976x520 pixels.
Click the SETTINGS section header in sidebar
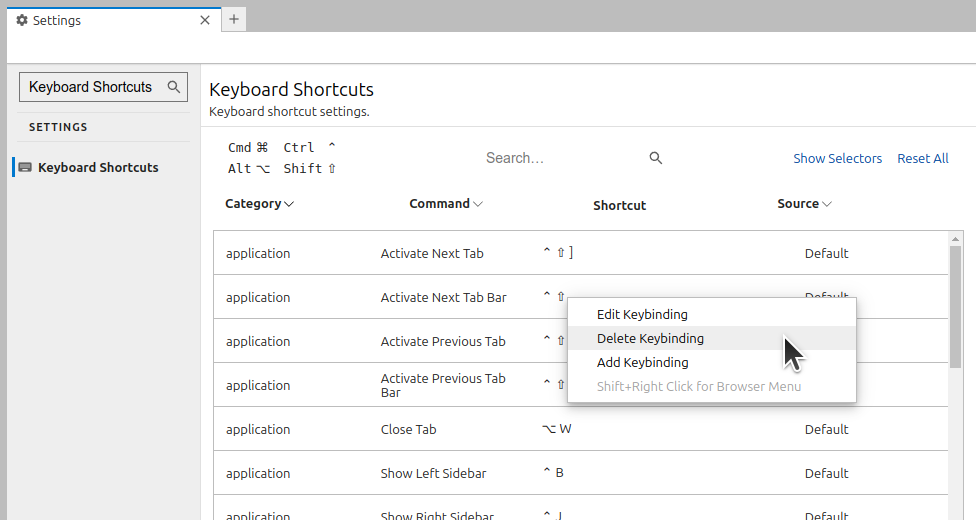58,127
